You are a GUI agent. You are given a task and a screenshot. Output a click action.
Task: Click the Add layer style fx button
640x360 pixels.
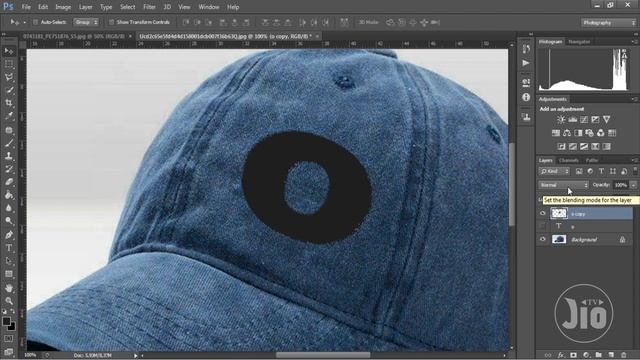coord(561,355)
